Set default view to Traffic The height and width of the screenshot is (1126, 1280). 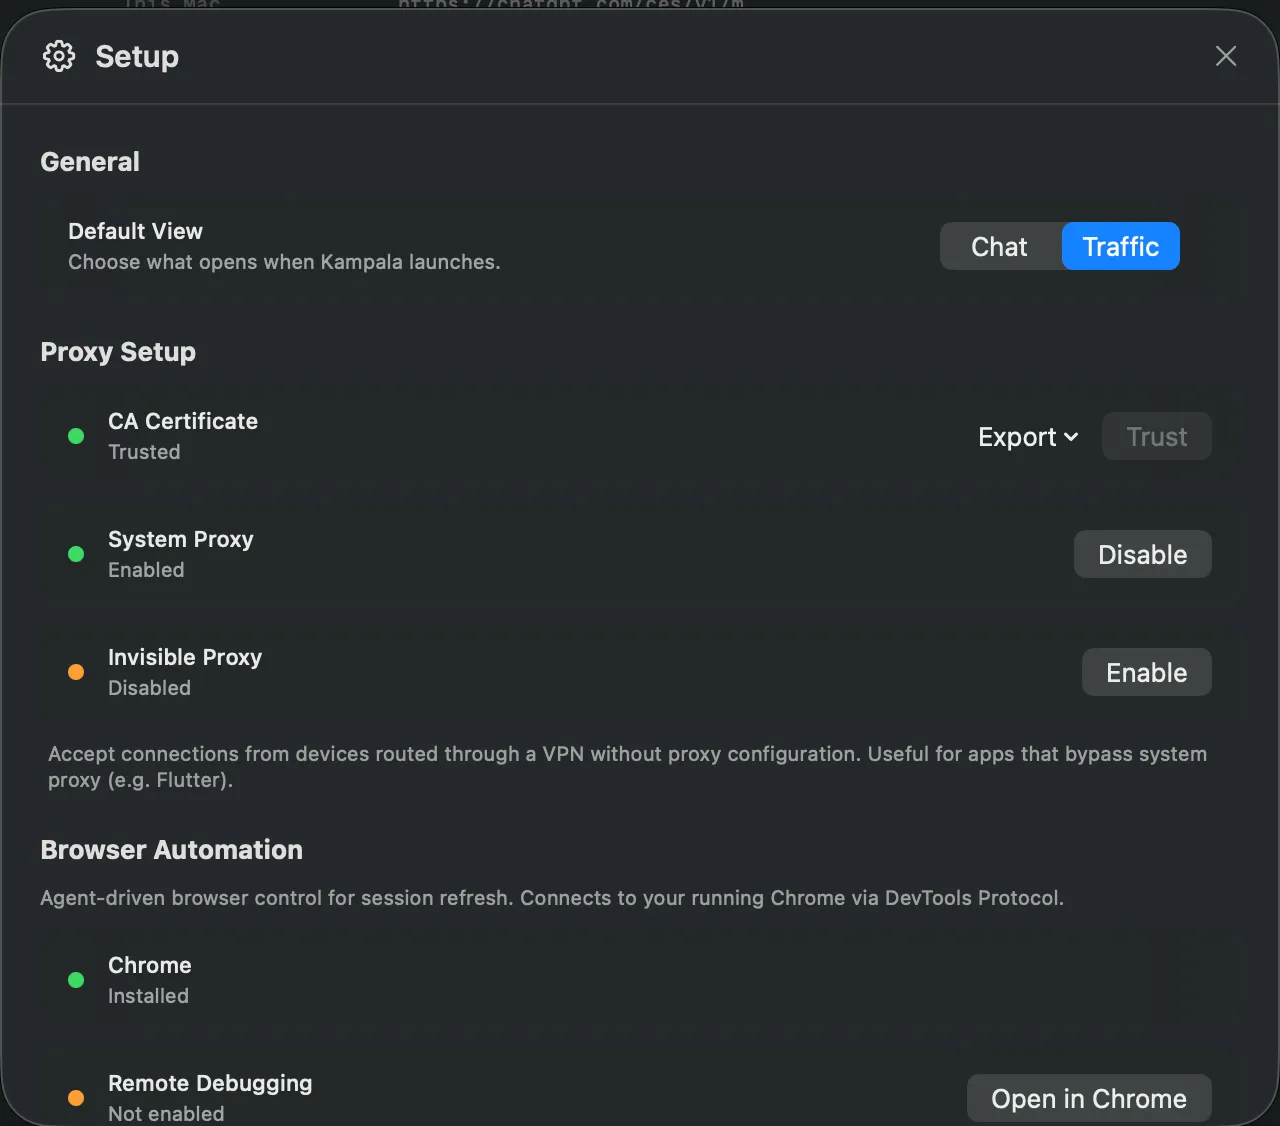coord(1121,246)
